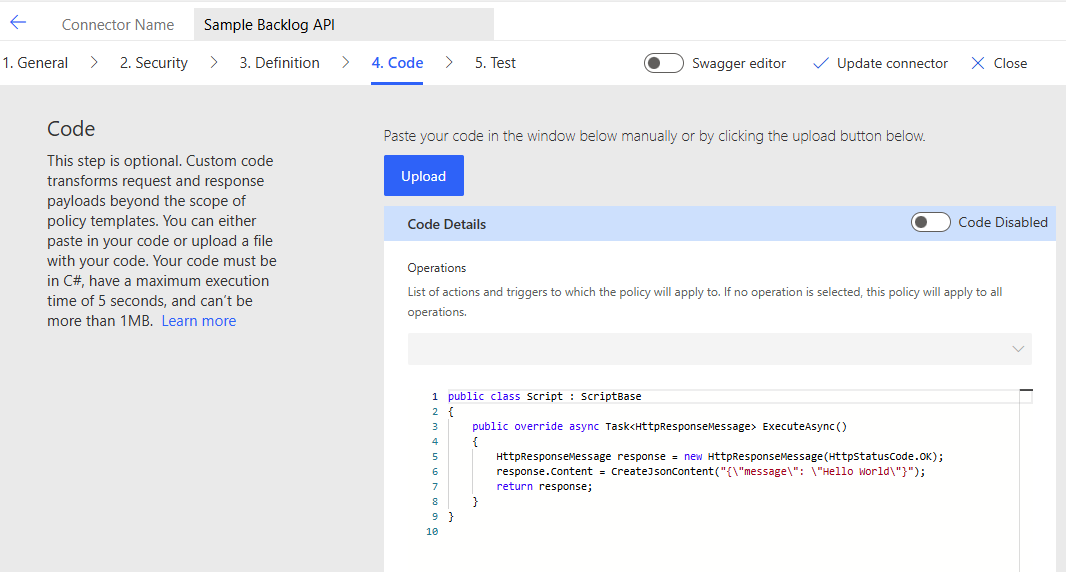Viewport: 1066px width, 572px height.
Task: Toggle the Code Disabled switch
Action: [930, 222]
